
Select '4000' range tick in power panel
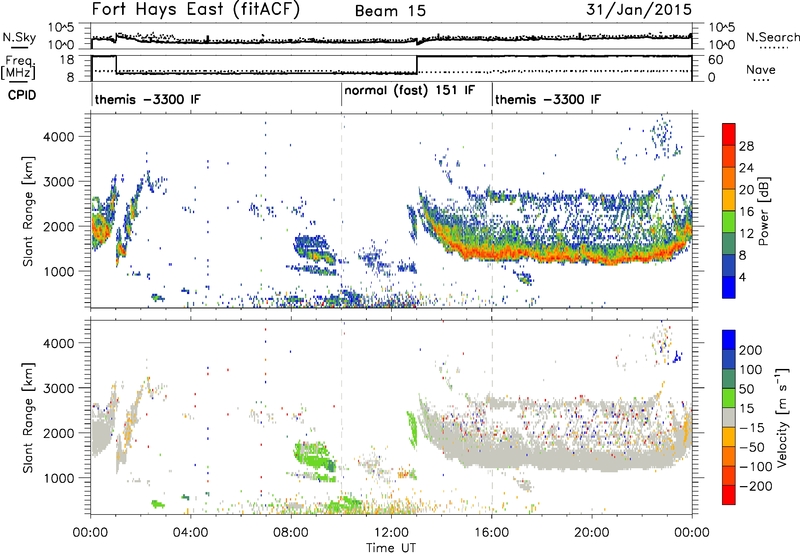pyautogui.click(x=58, y=137)
